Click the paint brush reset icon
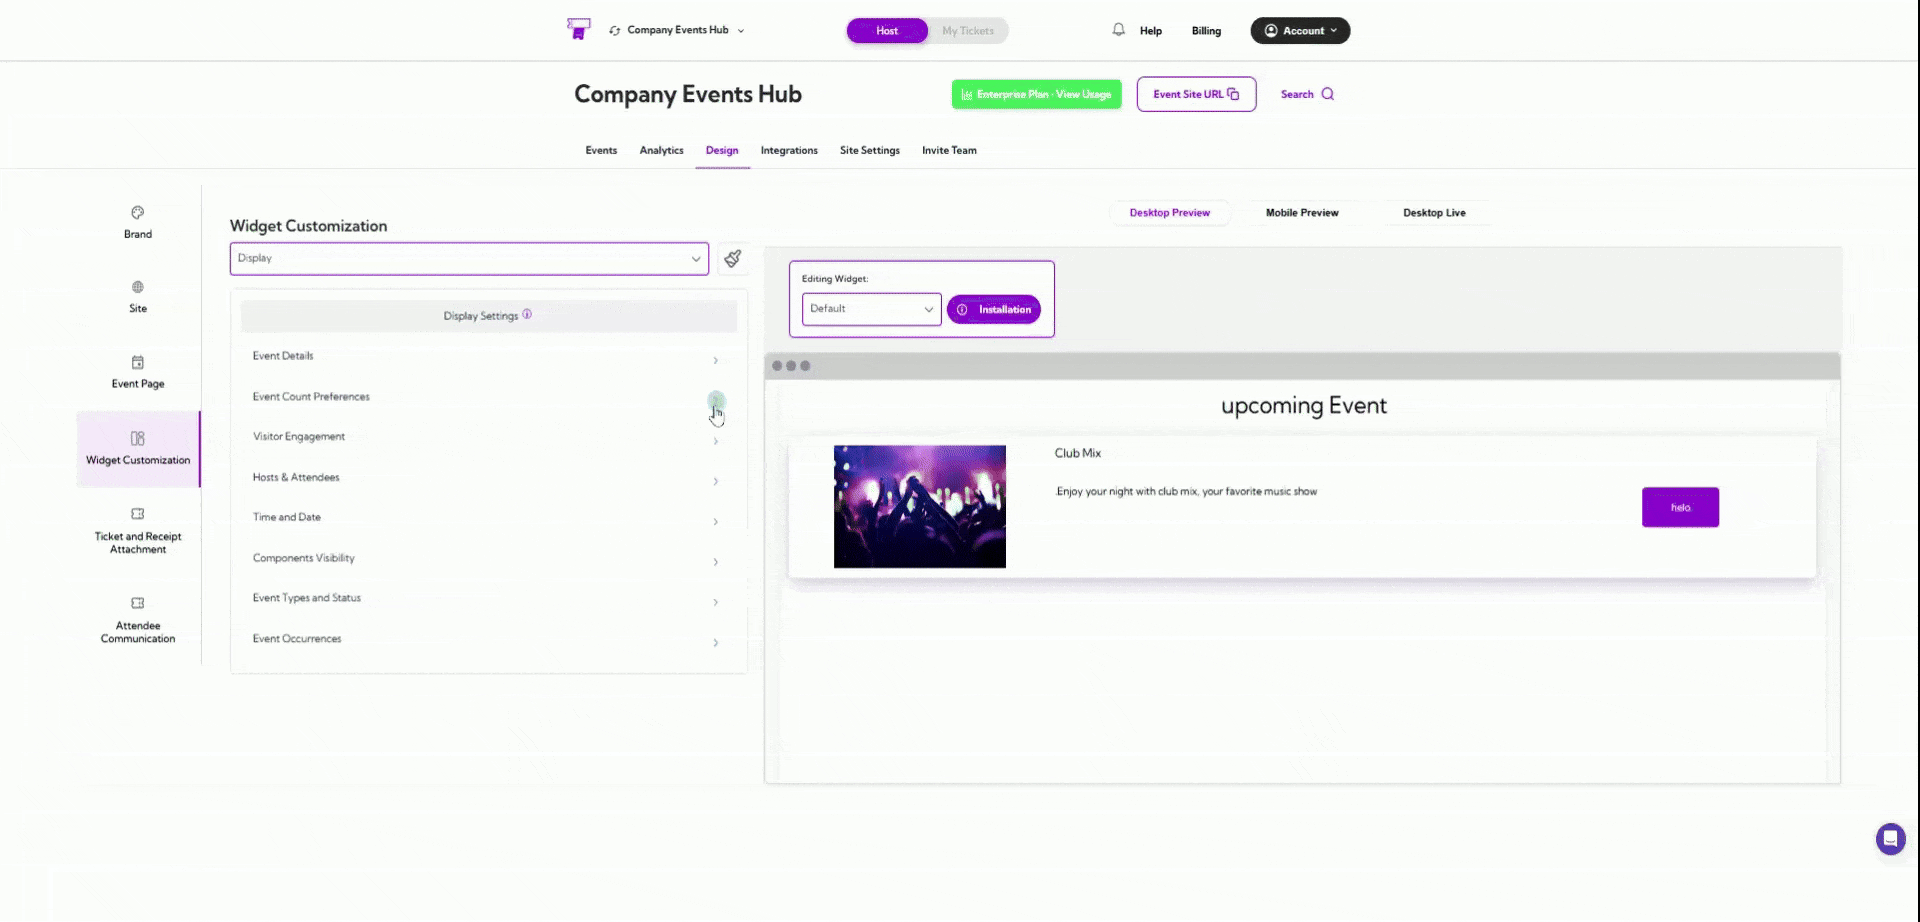 pos(733,259)
